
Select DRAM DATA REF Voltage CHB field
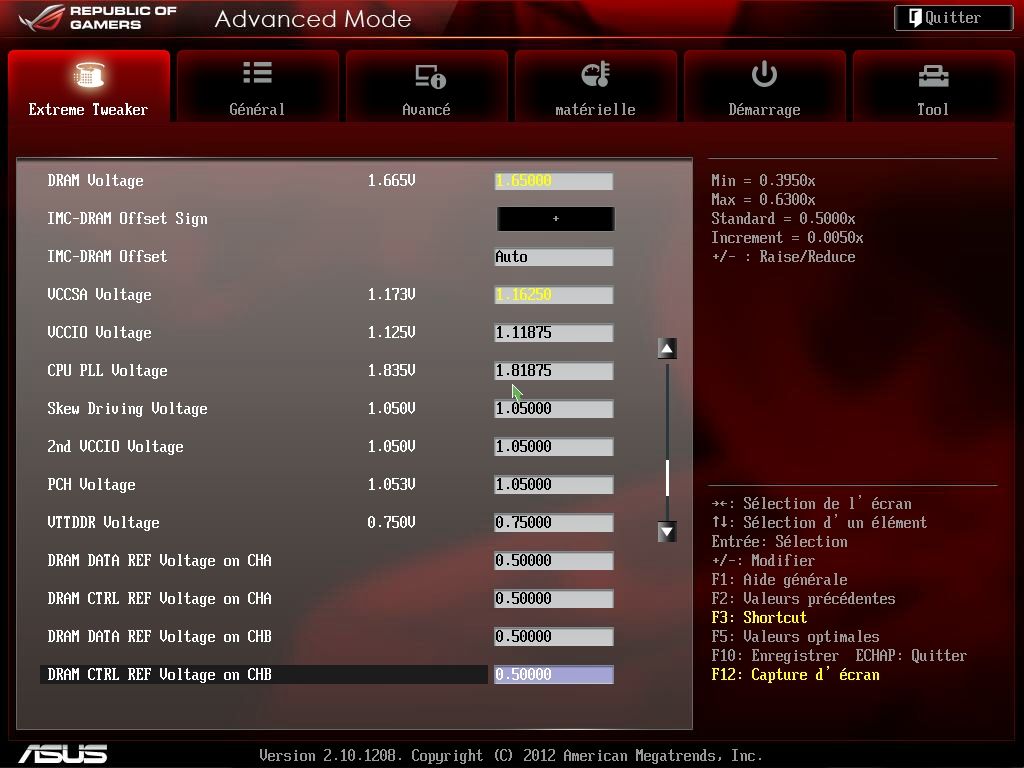(x=554, y=636)
